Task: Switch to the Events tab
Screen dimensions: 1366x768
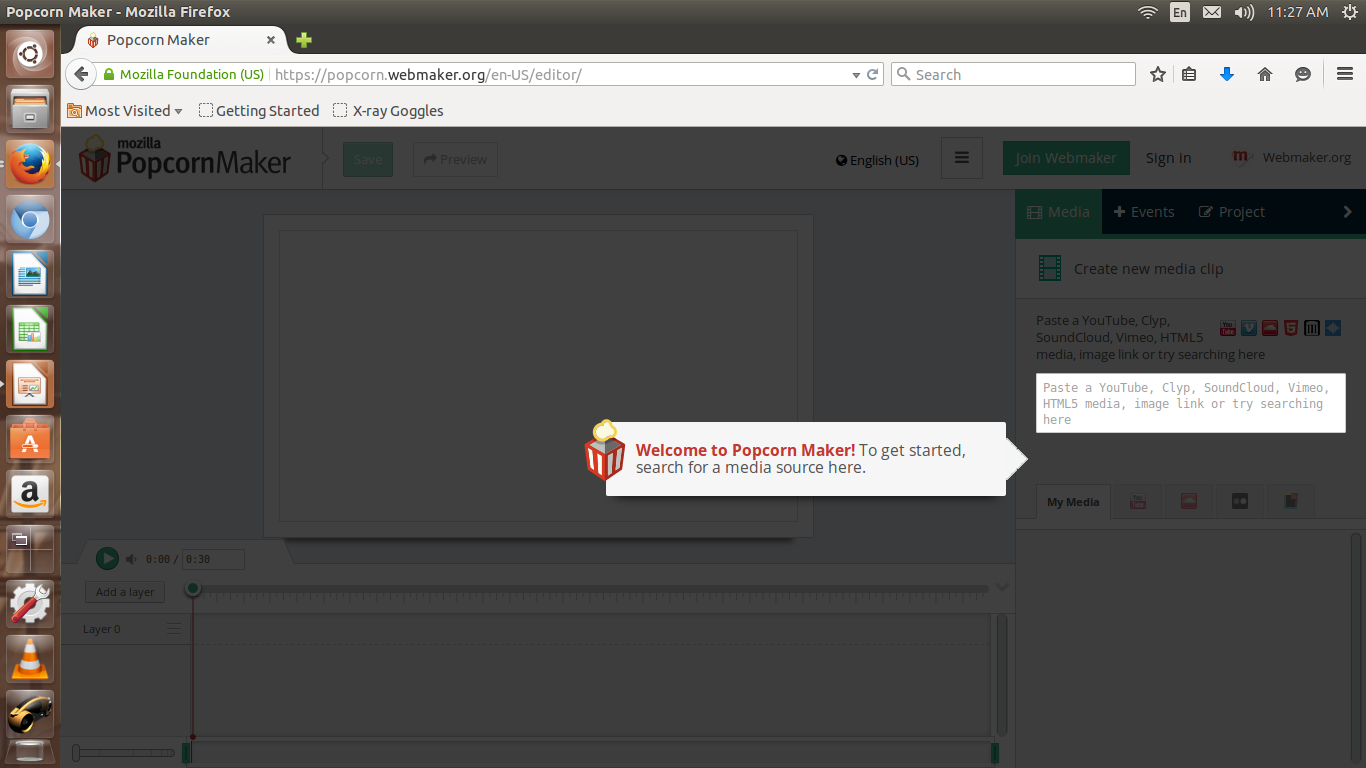Action: 1144,212
